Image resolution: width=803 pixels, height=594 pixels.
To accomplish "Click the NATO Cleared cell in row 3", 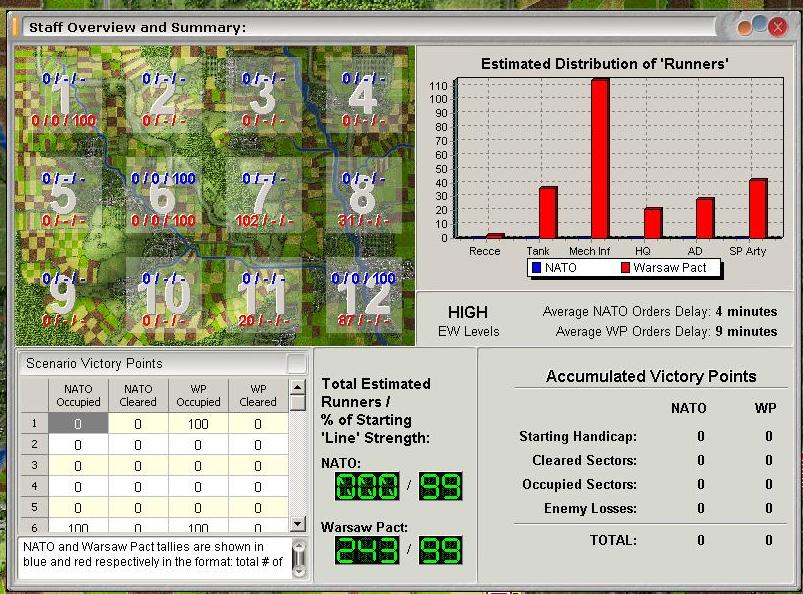I will click(x=138, y=465).
